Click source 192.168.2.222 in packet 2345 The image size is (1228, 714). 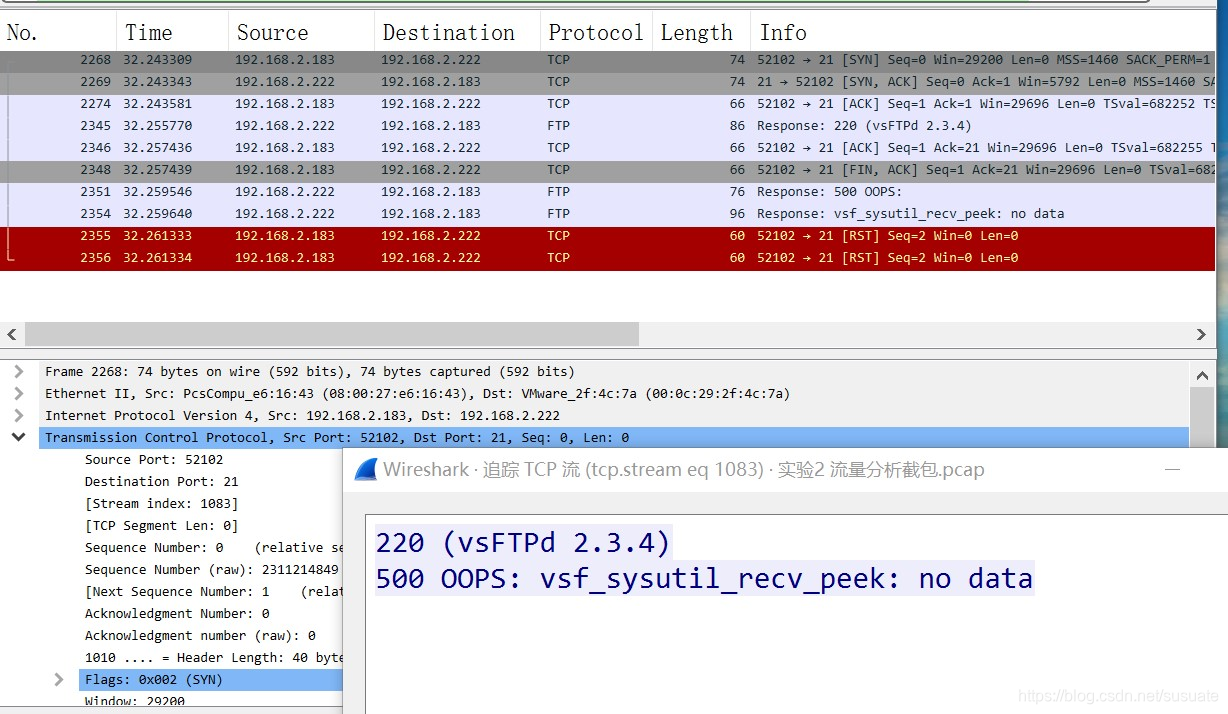[285, 126]
